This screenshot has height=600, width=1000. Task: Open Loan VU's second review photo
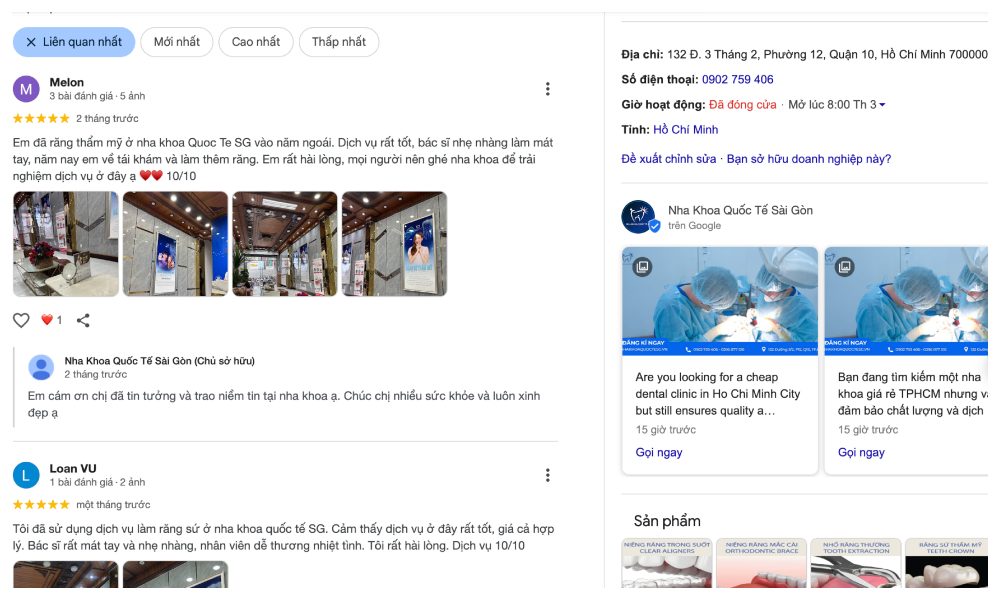click(x=175, y=574)
